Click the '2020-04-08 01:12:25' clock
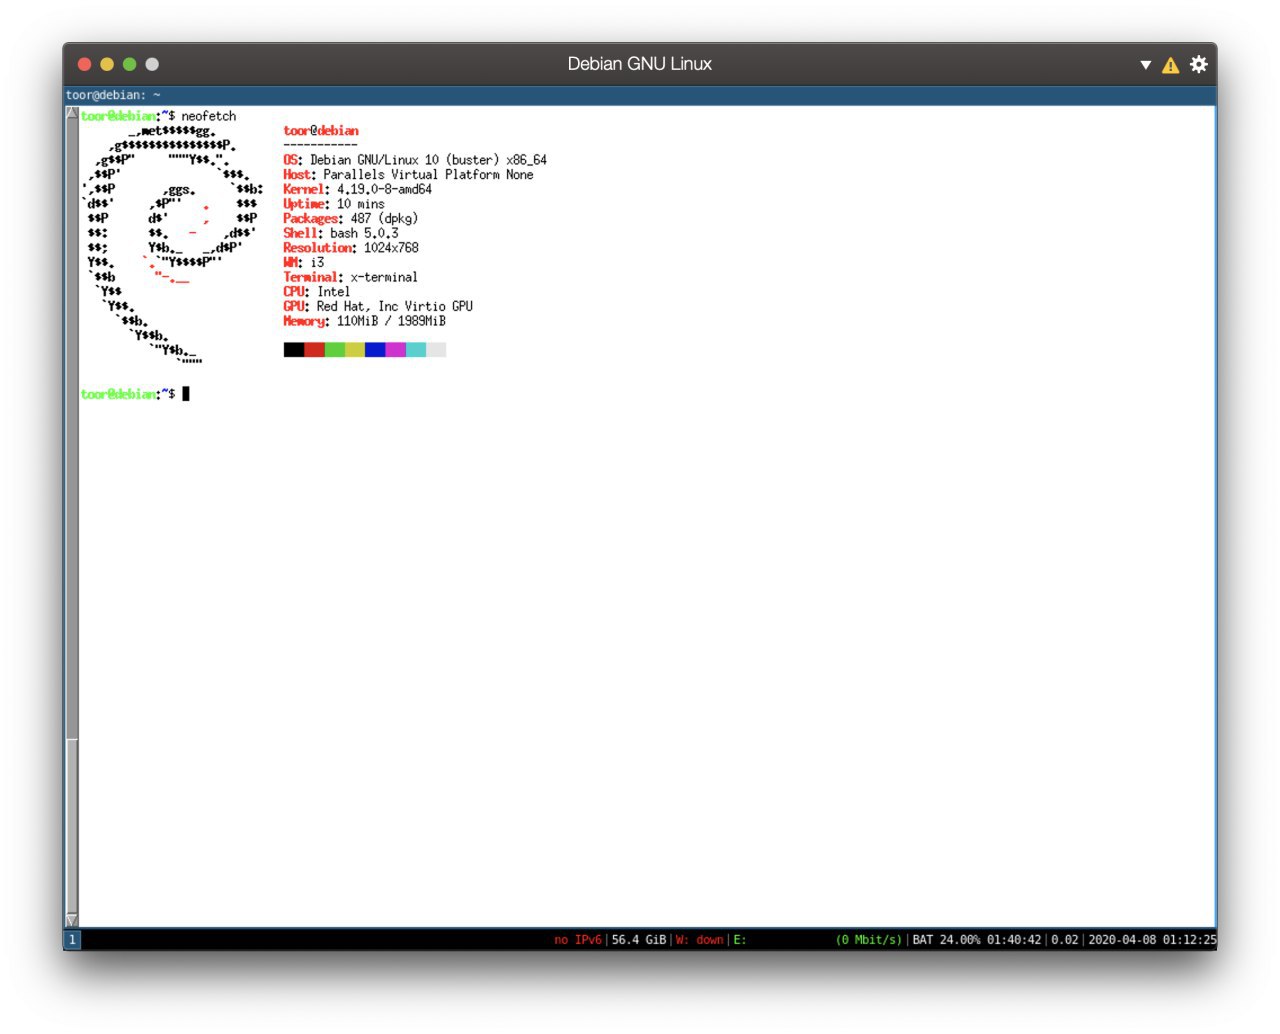The height and width of the screenshot is (1034, 1280). 1152,940
